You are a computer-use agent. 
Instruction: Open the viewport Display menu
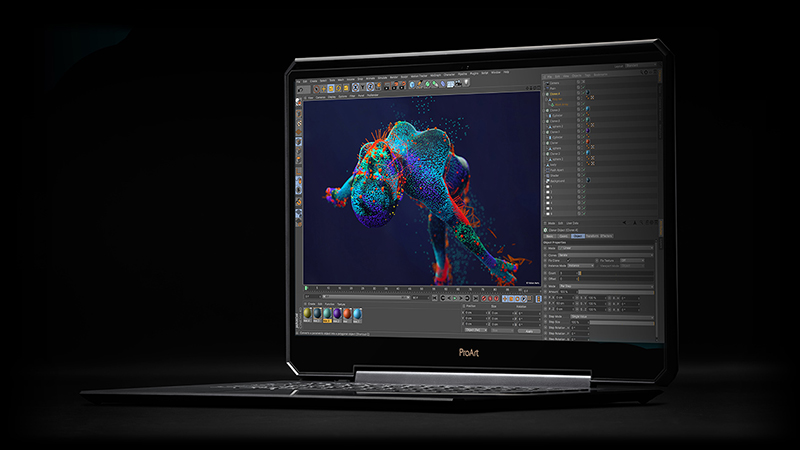[x=331, y=97]
